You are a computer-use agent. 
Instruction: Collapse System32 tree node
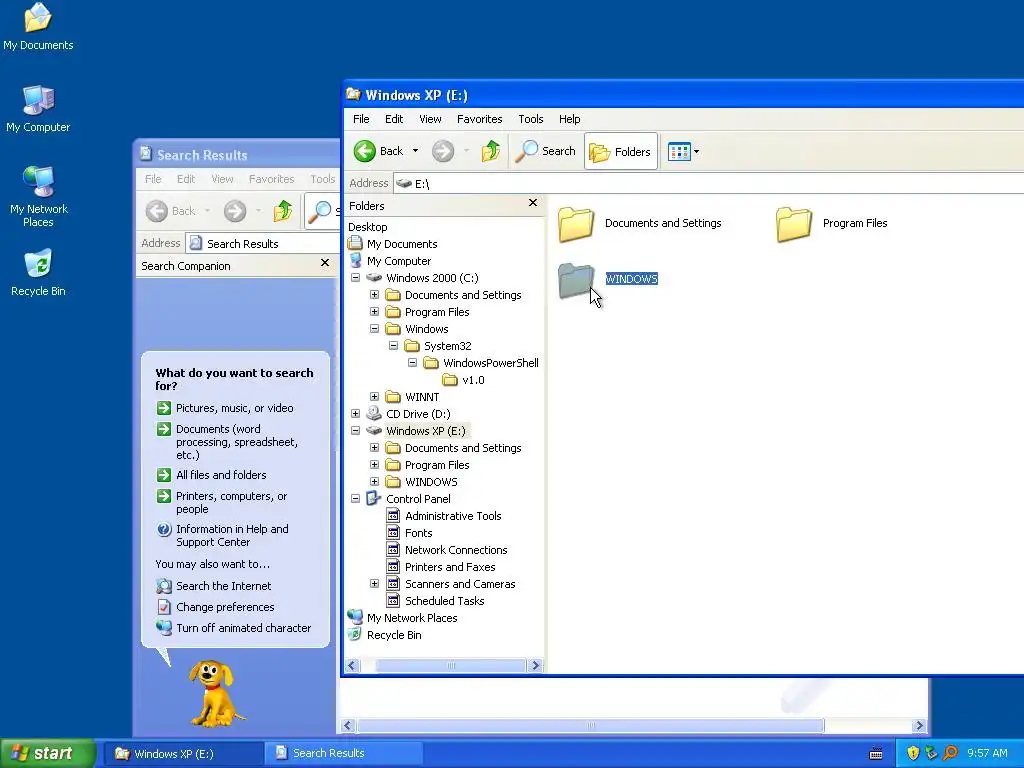(393, 345)
